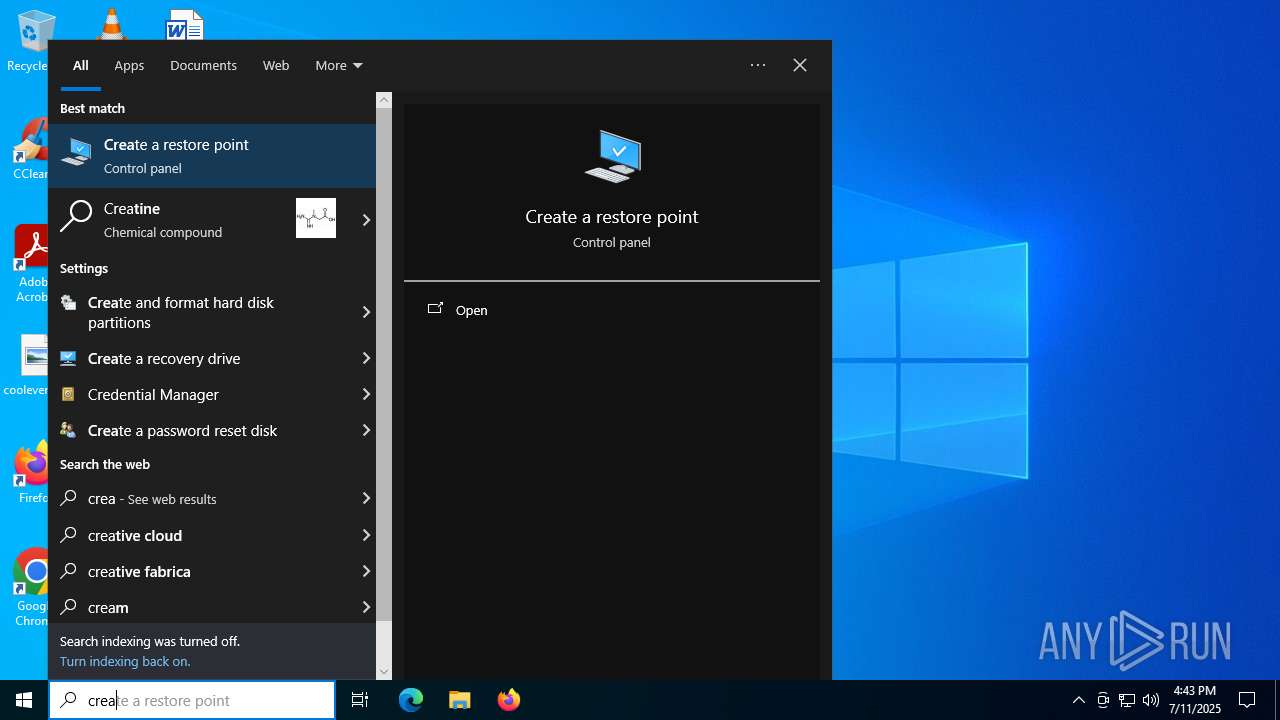Select the Word document desktop icon

pos(185,25)
